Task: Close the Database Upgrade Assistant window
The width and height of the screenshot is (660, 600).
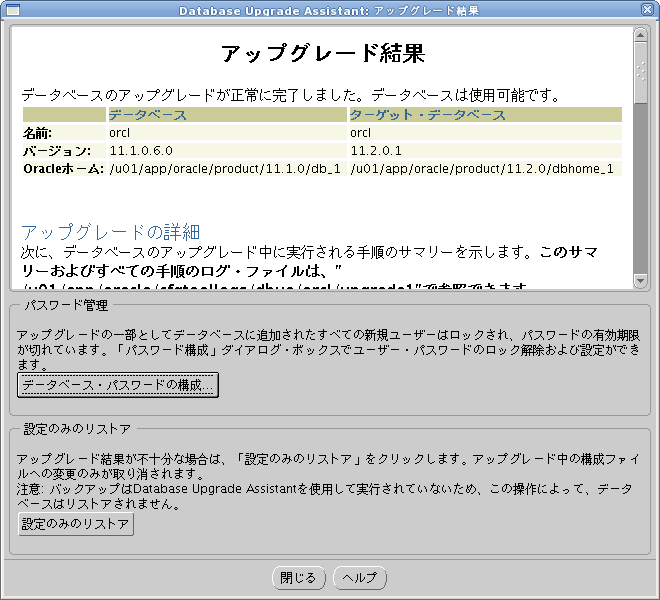Action: (x=647, y=9)
